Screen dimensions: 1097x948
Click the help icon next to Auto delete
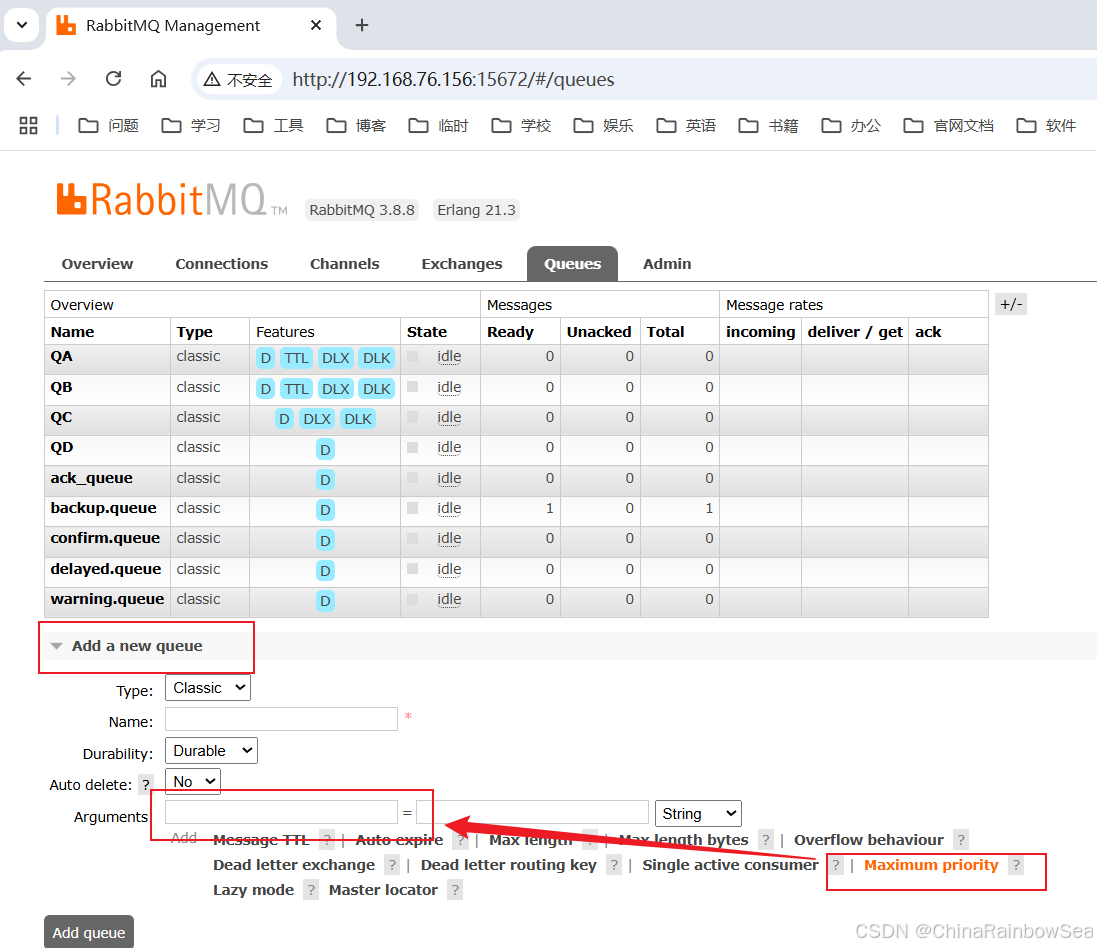(x=146, y=785)
